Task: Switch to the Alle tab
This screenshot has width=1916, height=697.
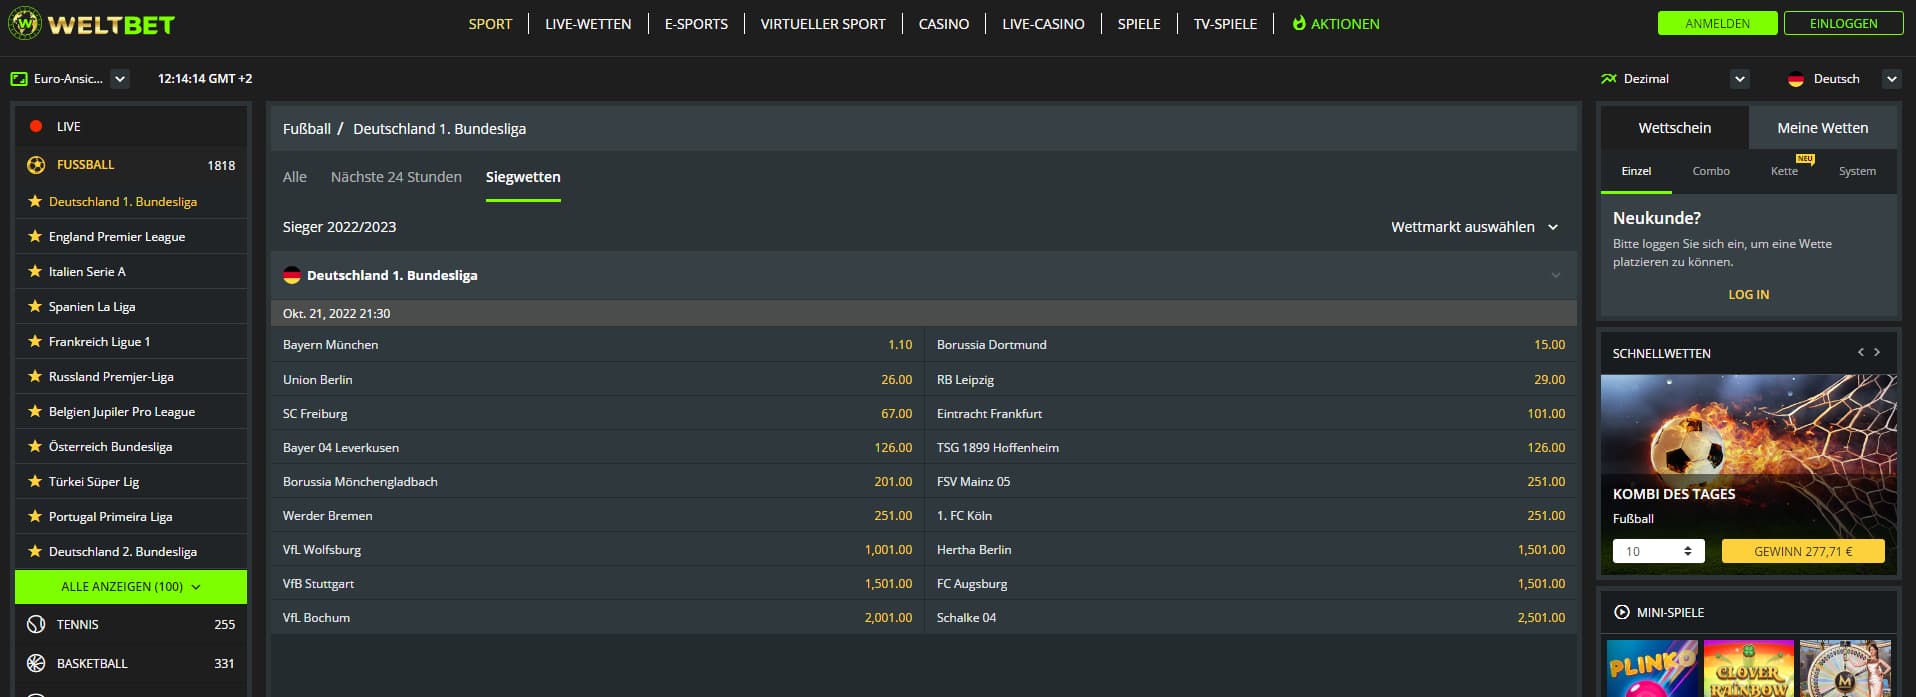Action: (295, 177)
